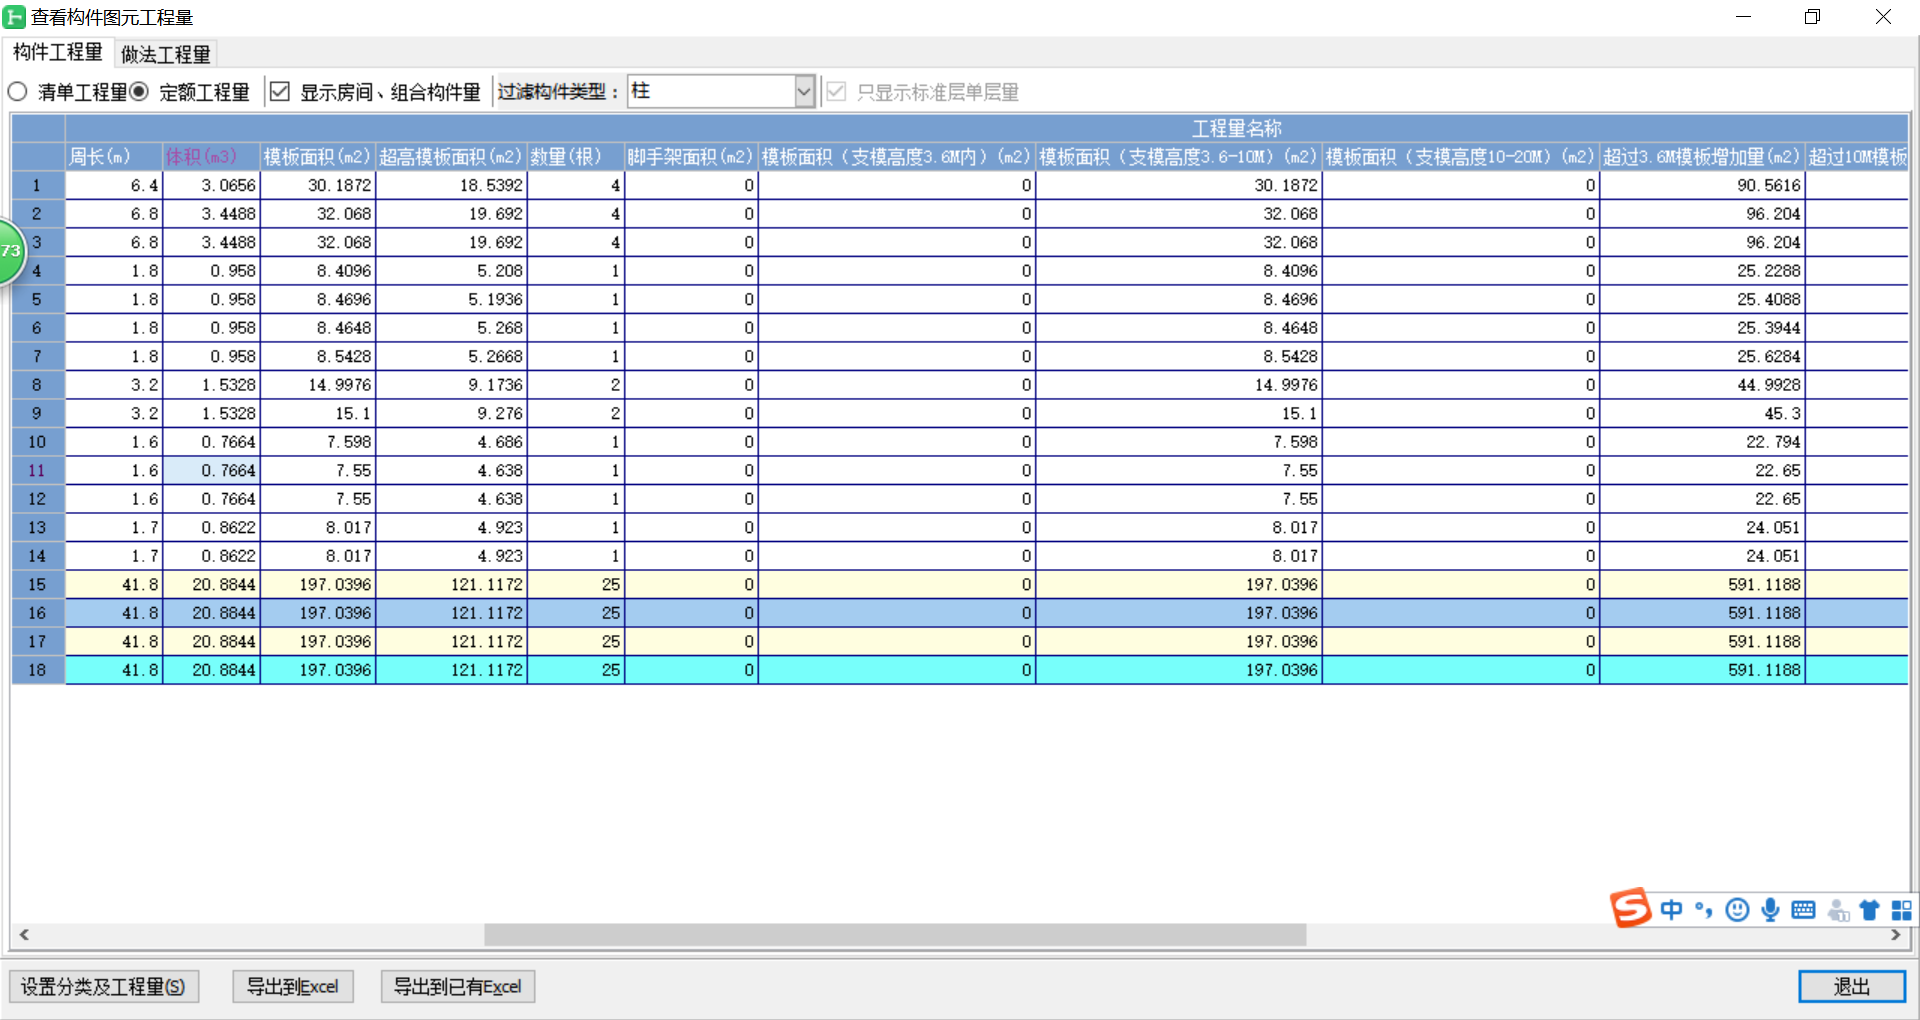Click 超过3.6M模板增加量(m2) column header
The width and height of the screenshot is (1920, 1020).
pyautogui.click(x=1702, y=157)
